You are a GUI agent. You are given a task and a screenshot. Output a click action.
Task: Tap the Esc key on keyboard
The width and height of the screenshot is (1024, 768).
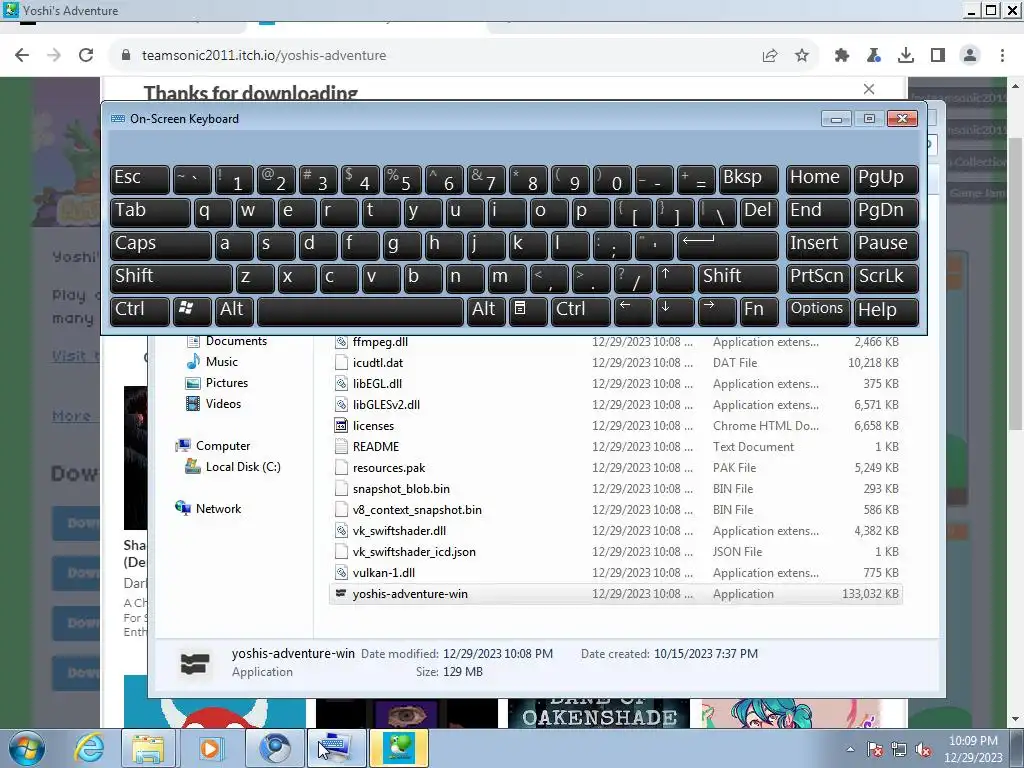140,179
